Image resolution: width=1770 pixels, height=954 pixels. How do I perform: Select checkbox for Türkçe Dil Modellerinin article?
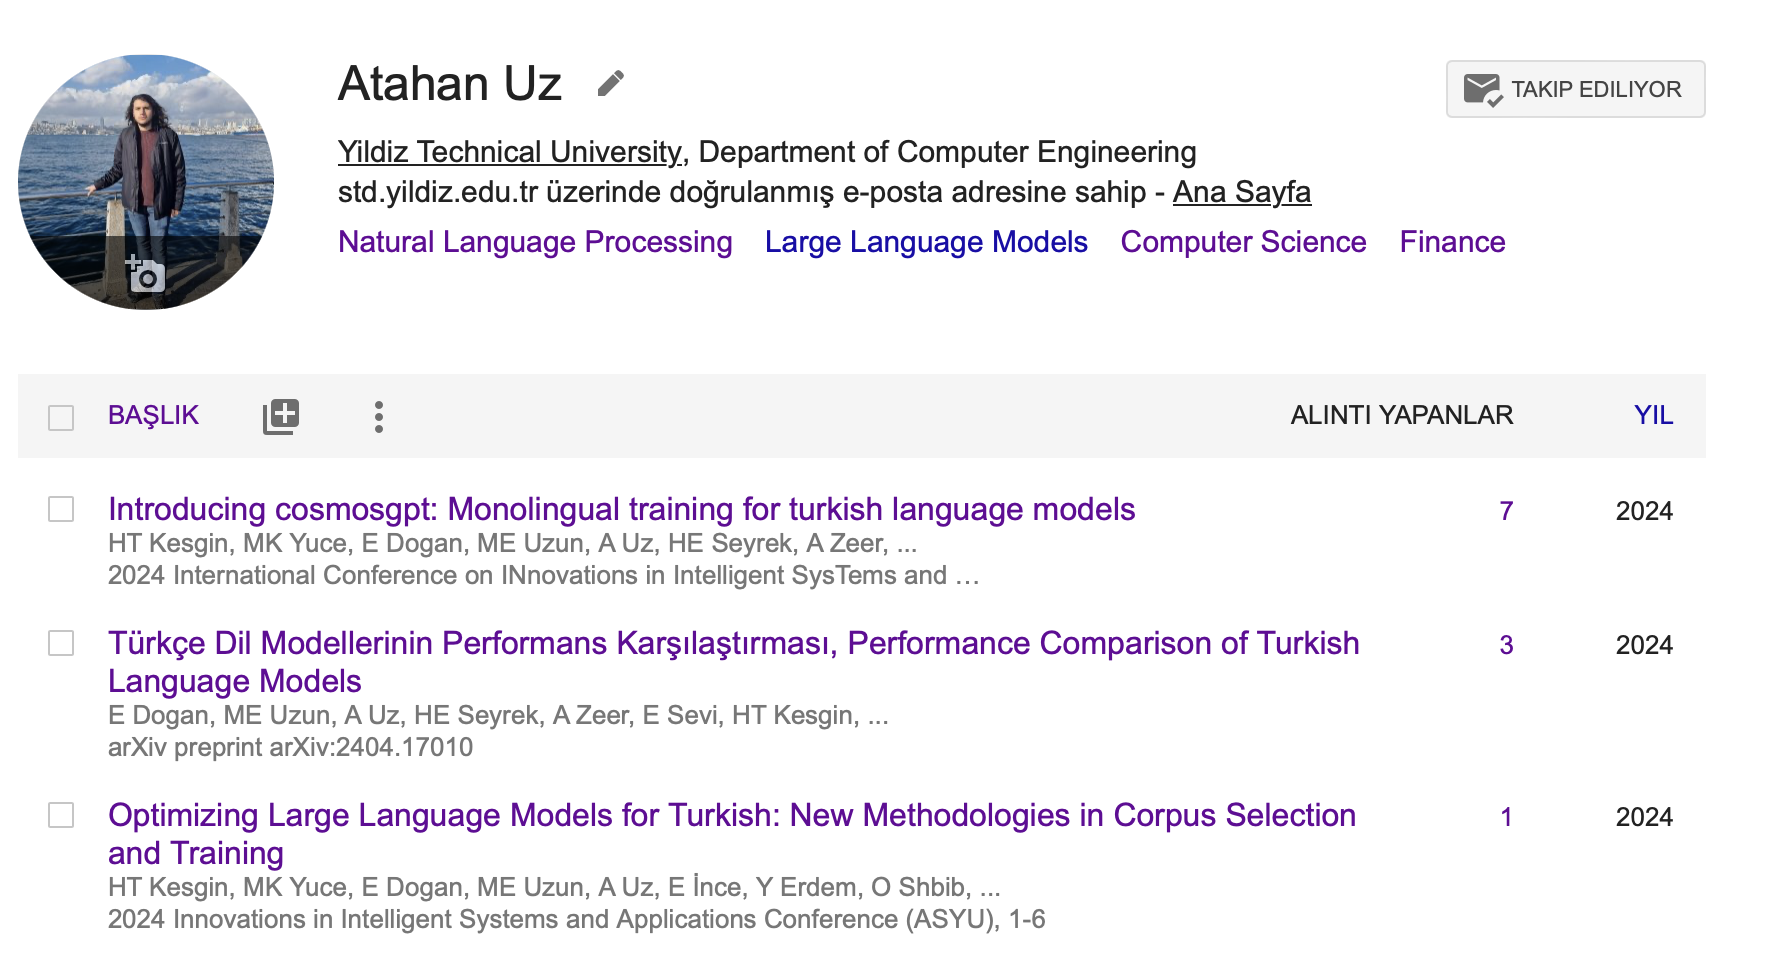(x=62, y=643)
